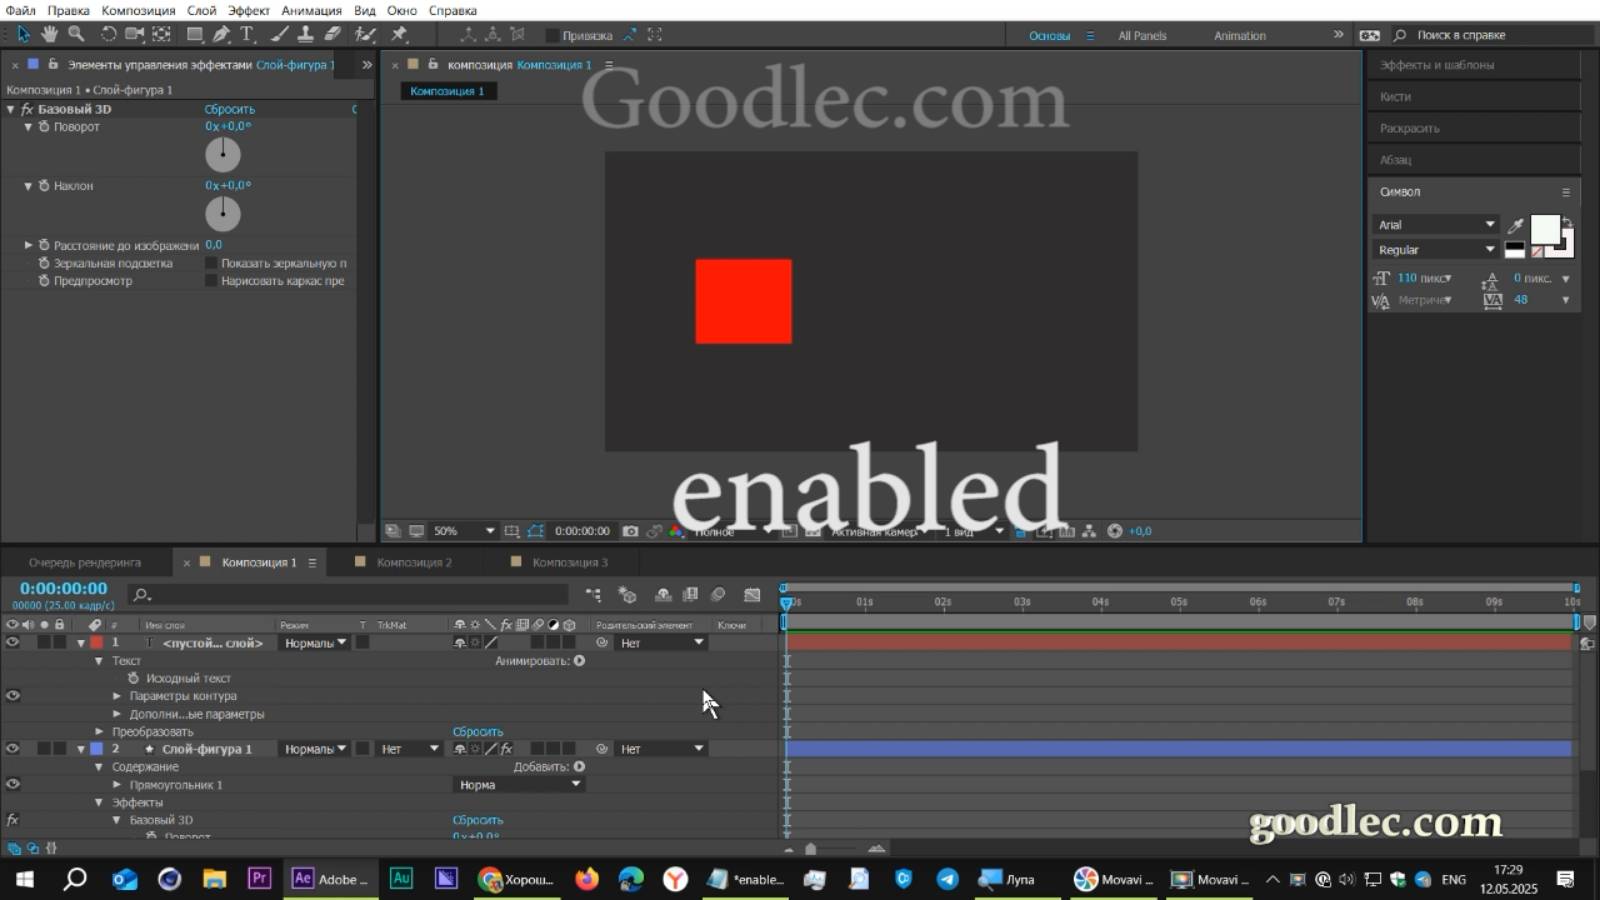
Task: Pick the Brush tool from the toolbar
Action: (278, 34)
